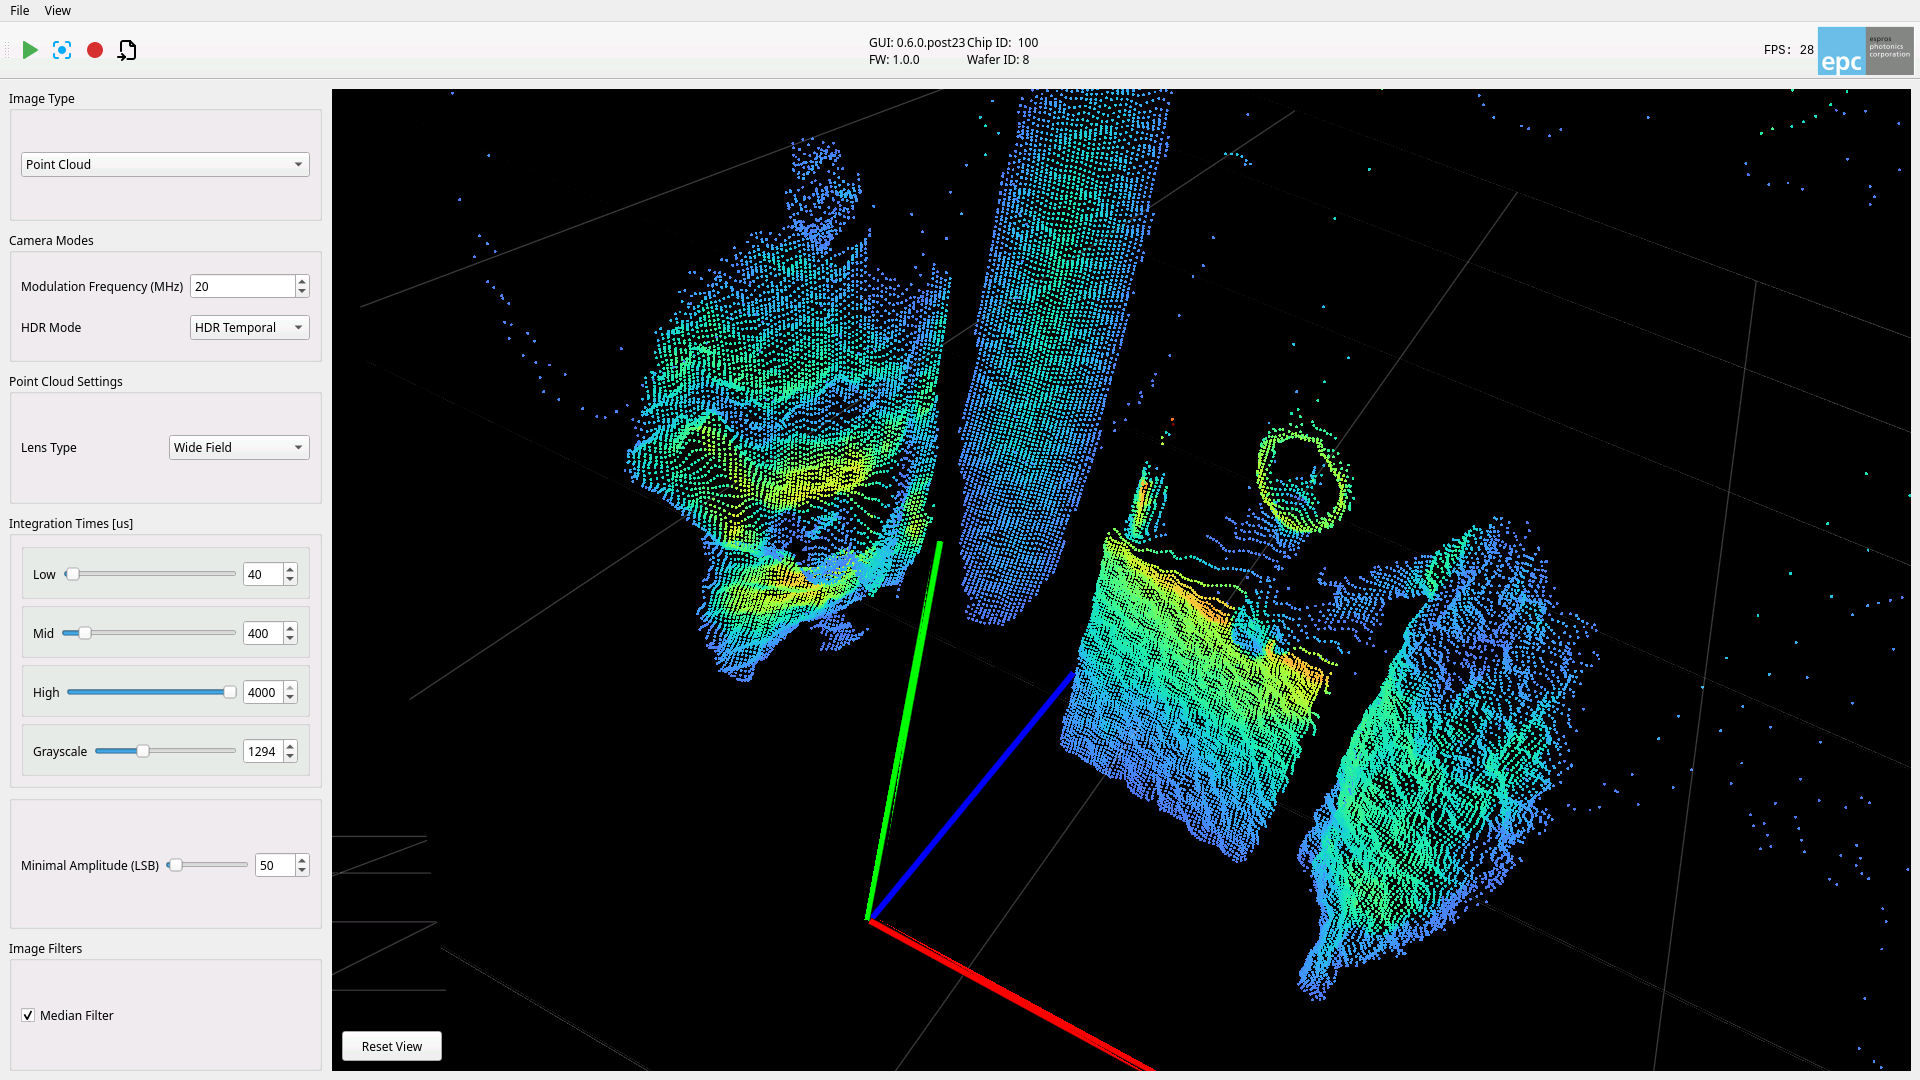Click the blue axis line in viewport
The image size is (1920, 1080).
(x=972, y=796)
